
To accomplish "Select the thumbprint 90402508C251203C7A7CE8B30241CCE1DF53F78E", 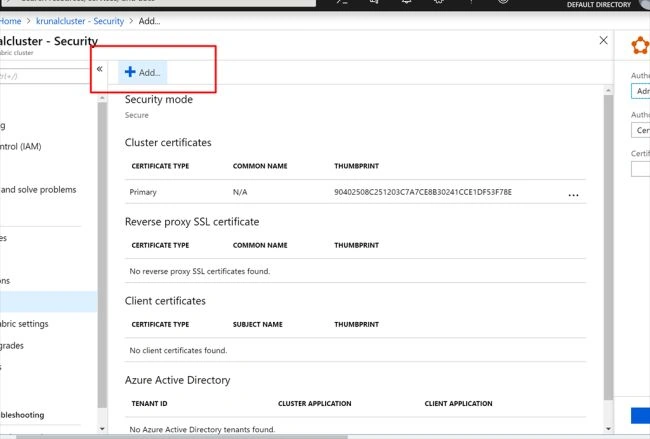I will pyautogui.click(x=423, y=192).
